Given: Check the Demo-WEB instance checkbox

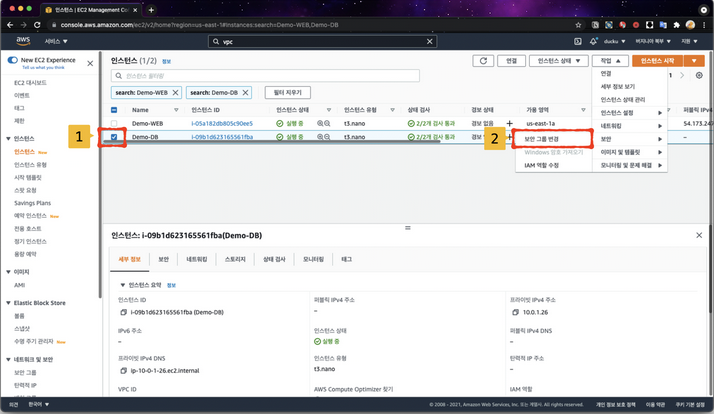Looking at the screenshot, I should 115,123.
